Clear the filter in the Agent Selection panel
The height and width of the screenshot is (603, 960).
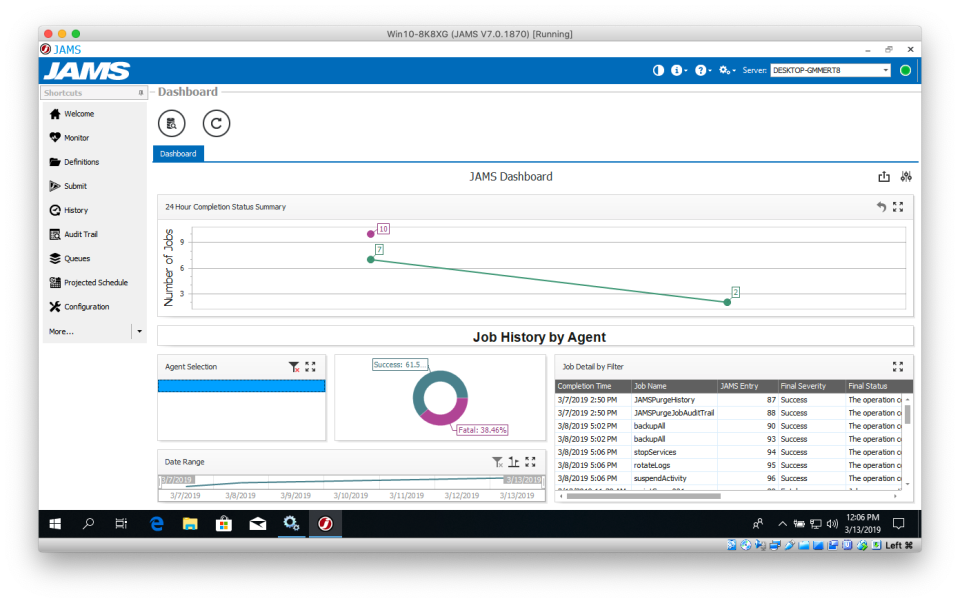click(x=294, y=367)
